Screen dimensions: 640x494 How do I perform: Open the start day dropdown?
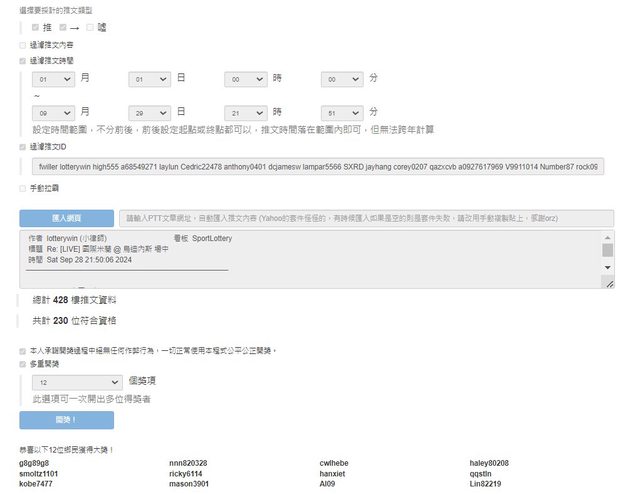pyautogui.click(x=149, y=78)
